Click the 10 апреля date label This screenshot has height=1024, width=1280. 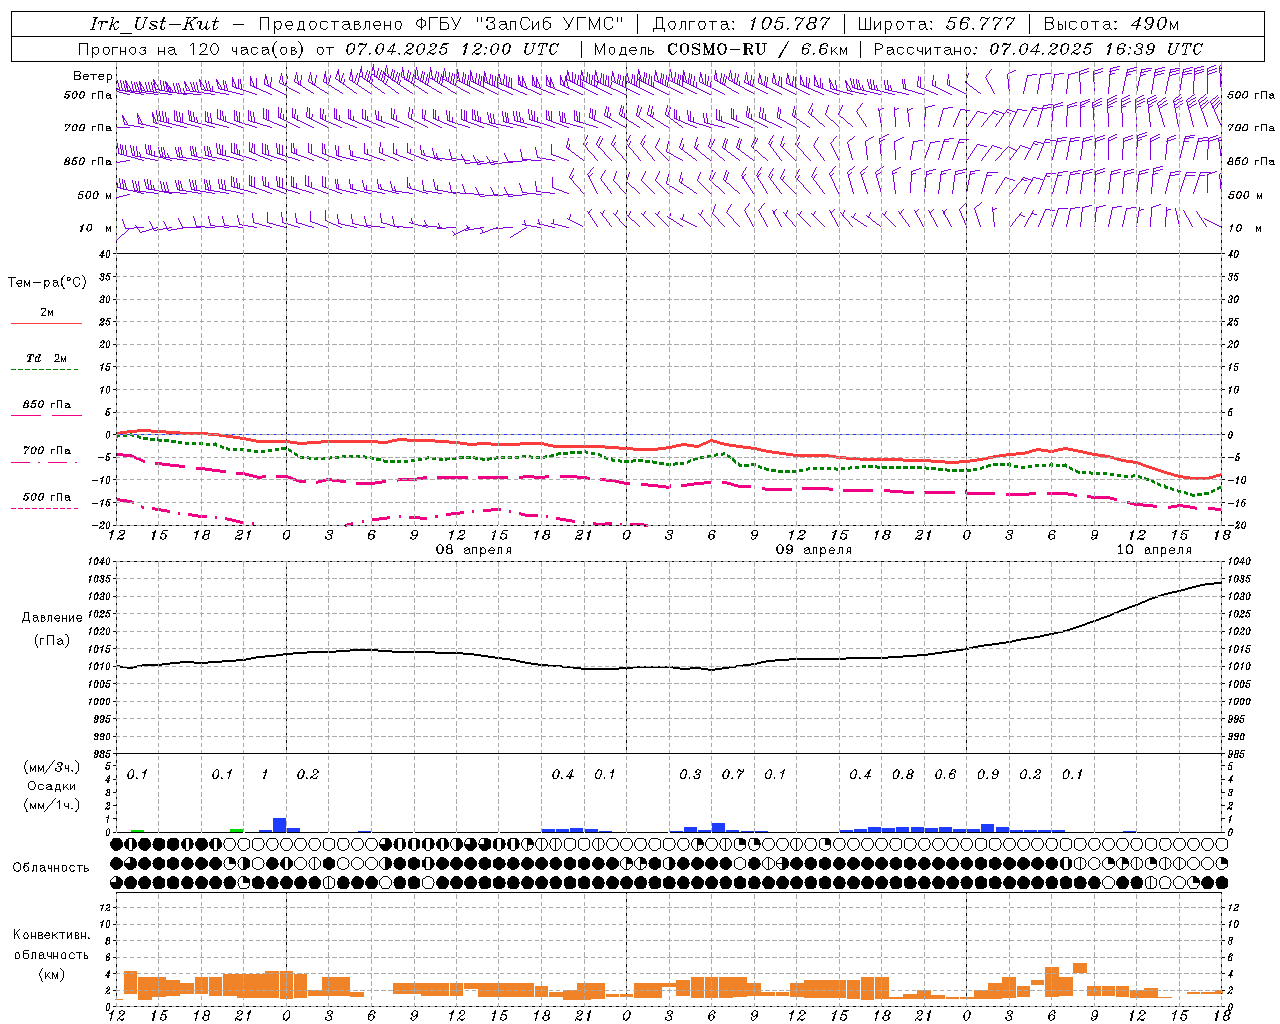coord(1154,550)
